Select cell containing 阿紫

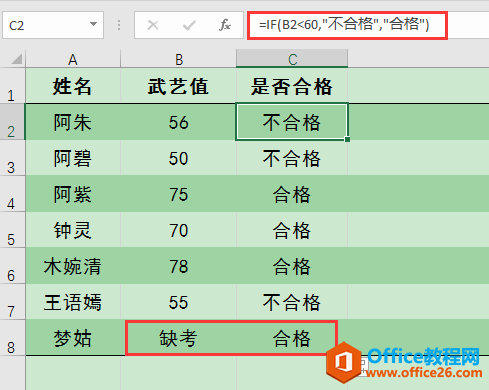coord(73,194)
